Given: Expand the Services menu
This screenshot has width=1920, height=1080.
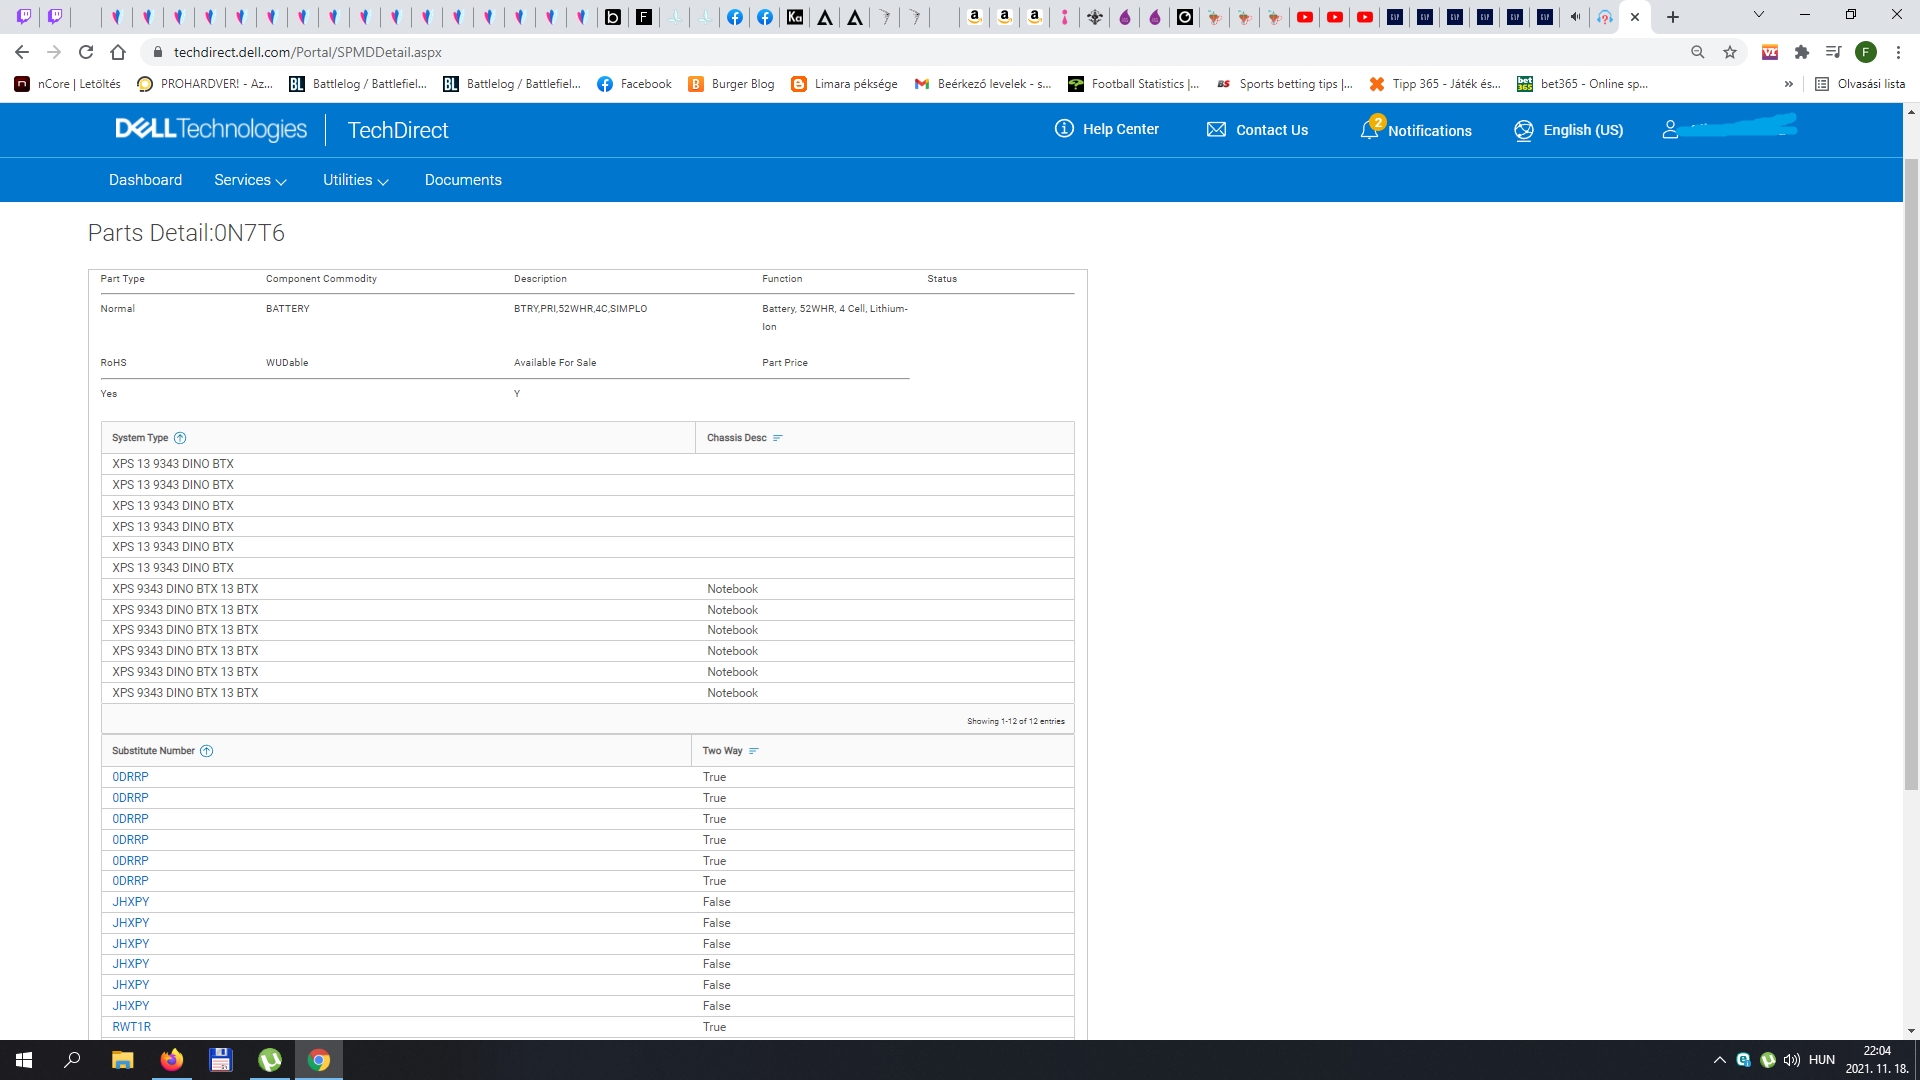Looking at the screenshot, I should (250, 180).
